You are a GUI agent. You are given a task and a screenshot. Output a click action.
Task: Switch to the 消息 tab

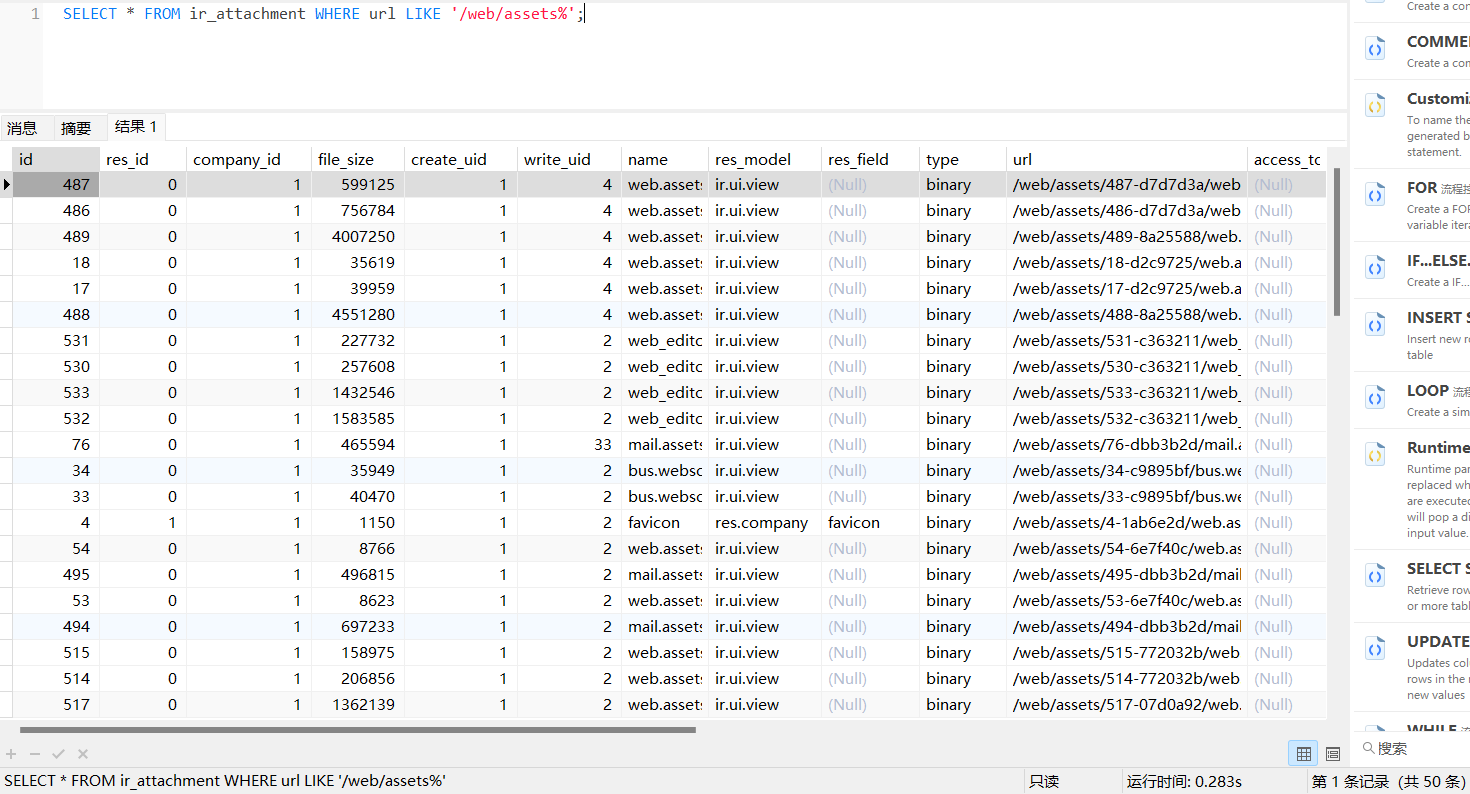(22, 128)
